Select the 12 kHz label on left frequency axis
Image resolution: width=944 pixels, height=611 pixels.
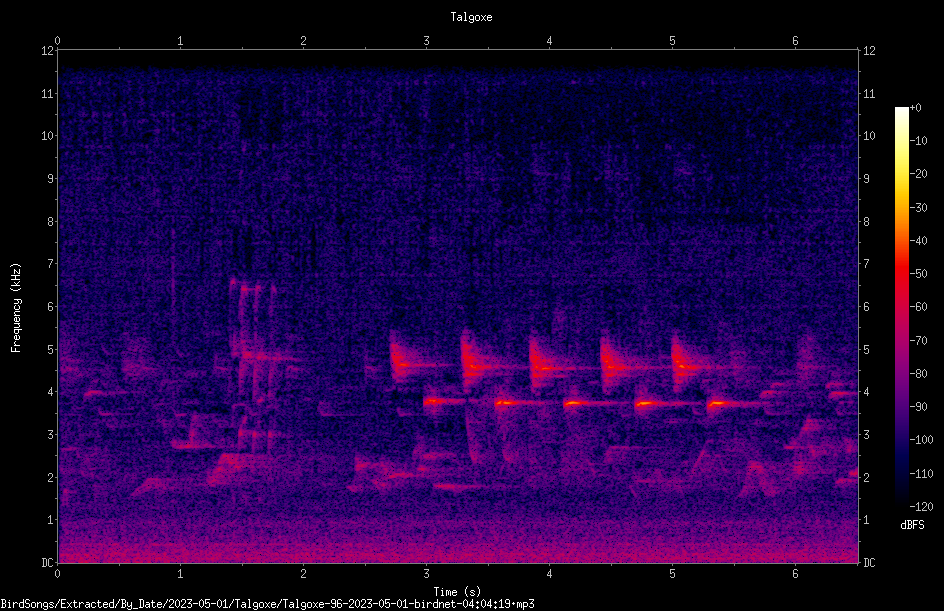click(48, 51)
